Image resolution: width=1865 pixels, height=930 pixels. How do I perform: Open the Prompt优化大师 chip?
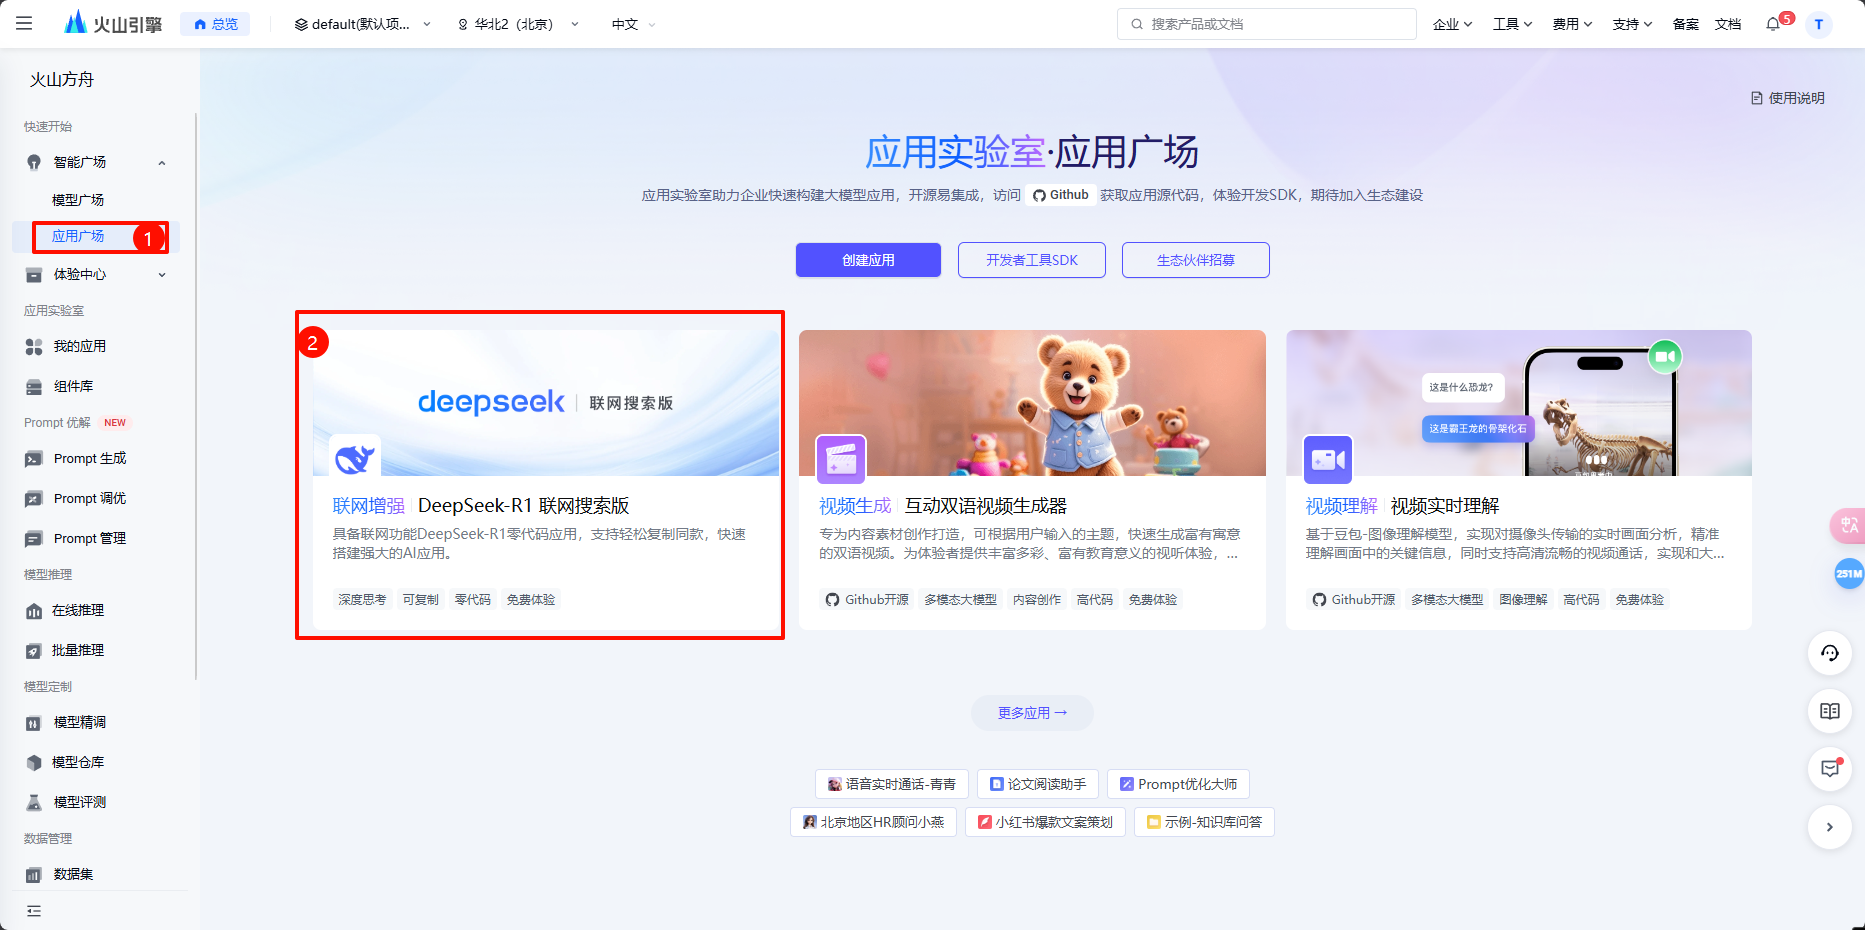click(1178, 784)
